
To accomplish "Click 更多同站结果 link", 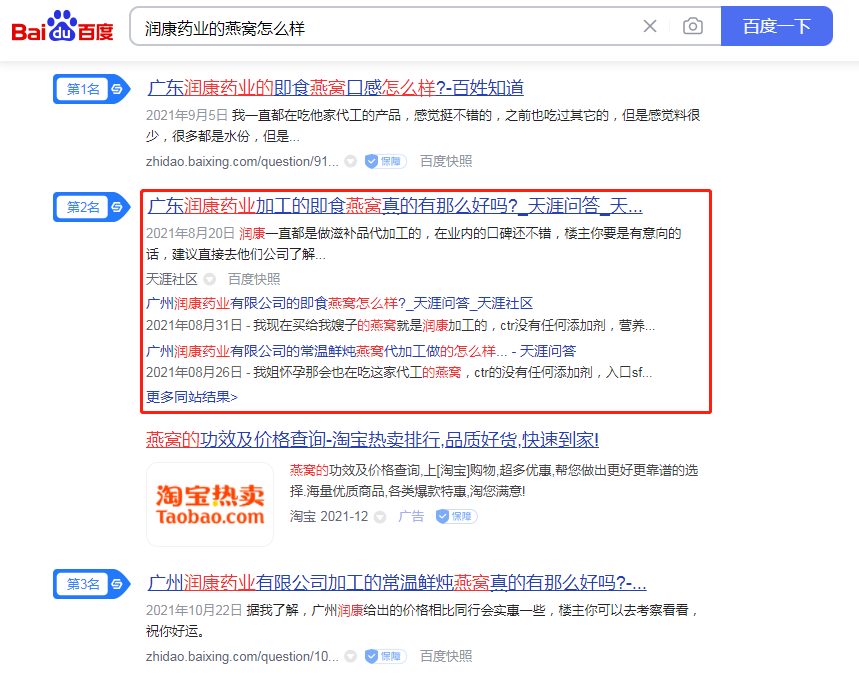I will [191, 397].
